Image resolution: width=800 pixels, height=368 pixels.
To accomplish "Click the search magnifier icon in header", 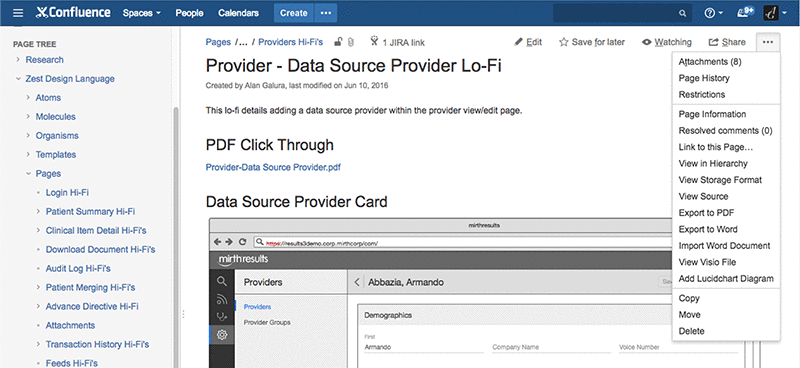I will pos(682,14).
